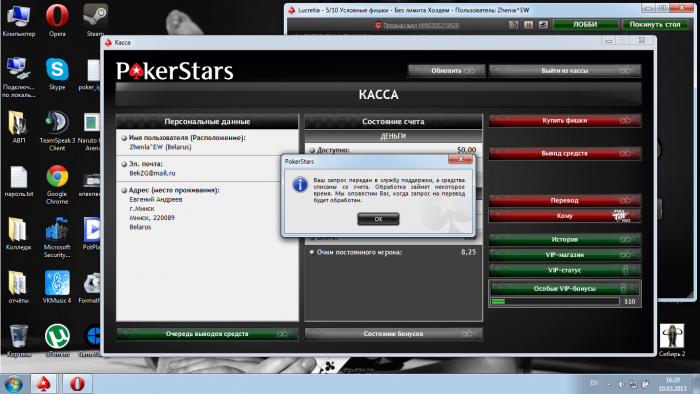
Task: Open TeamSpeak 3 Client shortcut
Action: 57,131
